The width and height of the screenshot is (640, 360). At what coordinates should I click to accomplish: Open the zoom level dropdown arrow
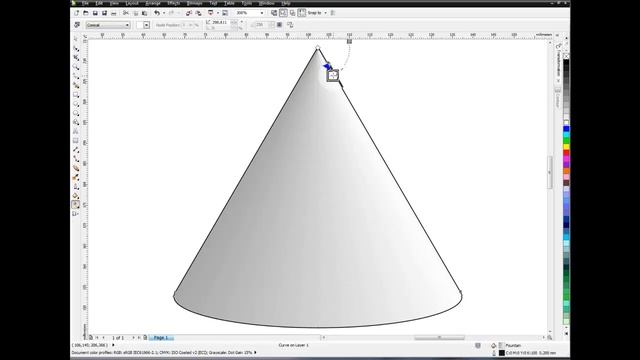[262, 13]
